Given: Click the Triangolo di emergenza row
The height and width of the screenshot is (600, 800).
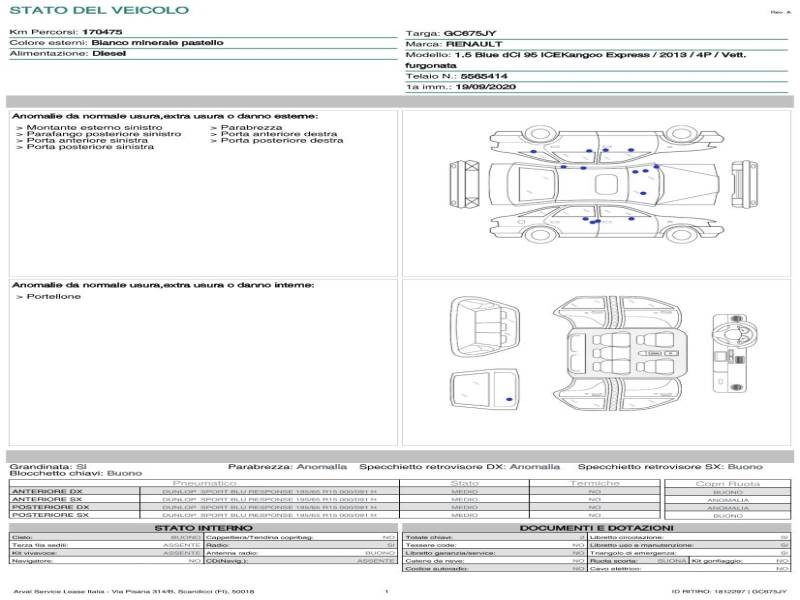Looking at the screenshot, I should pyautogui.click(x=689, y=553).
